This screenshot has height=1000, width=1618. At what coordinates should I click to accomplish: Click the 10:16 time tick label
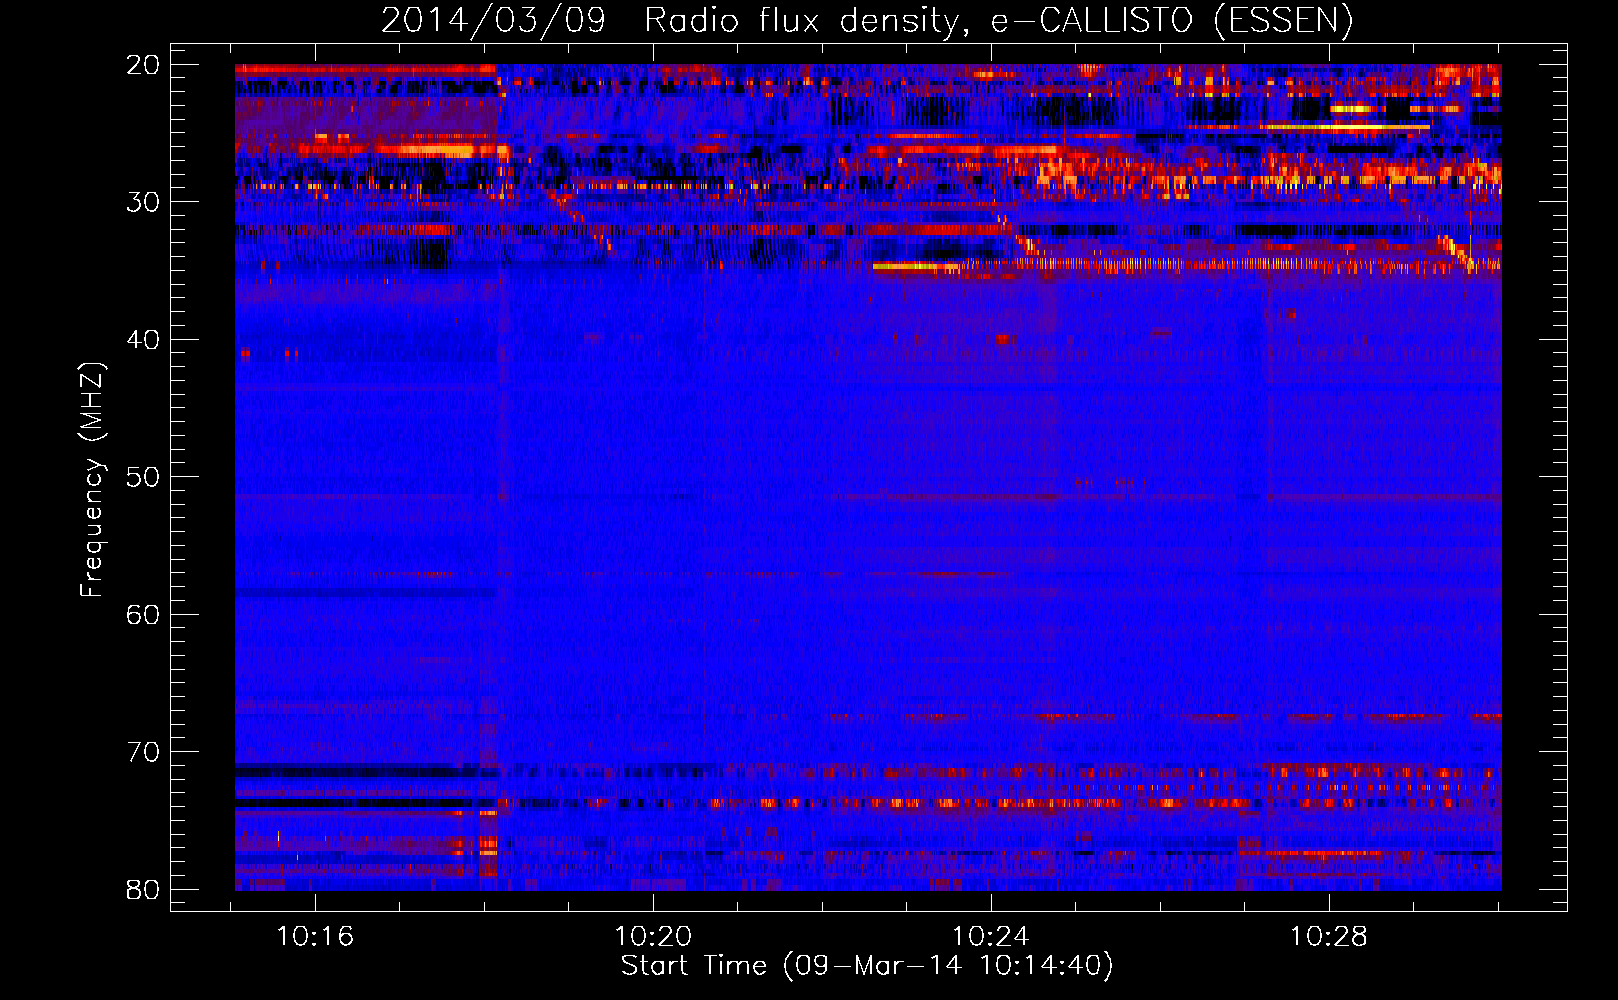click(315, 937)
